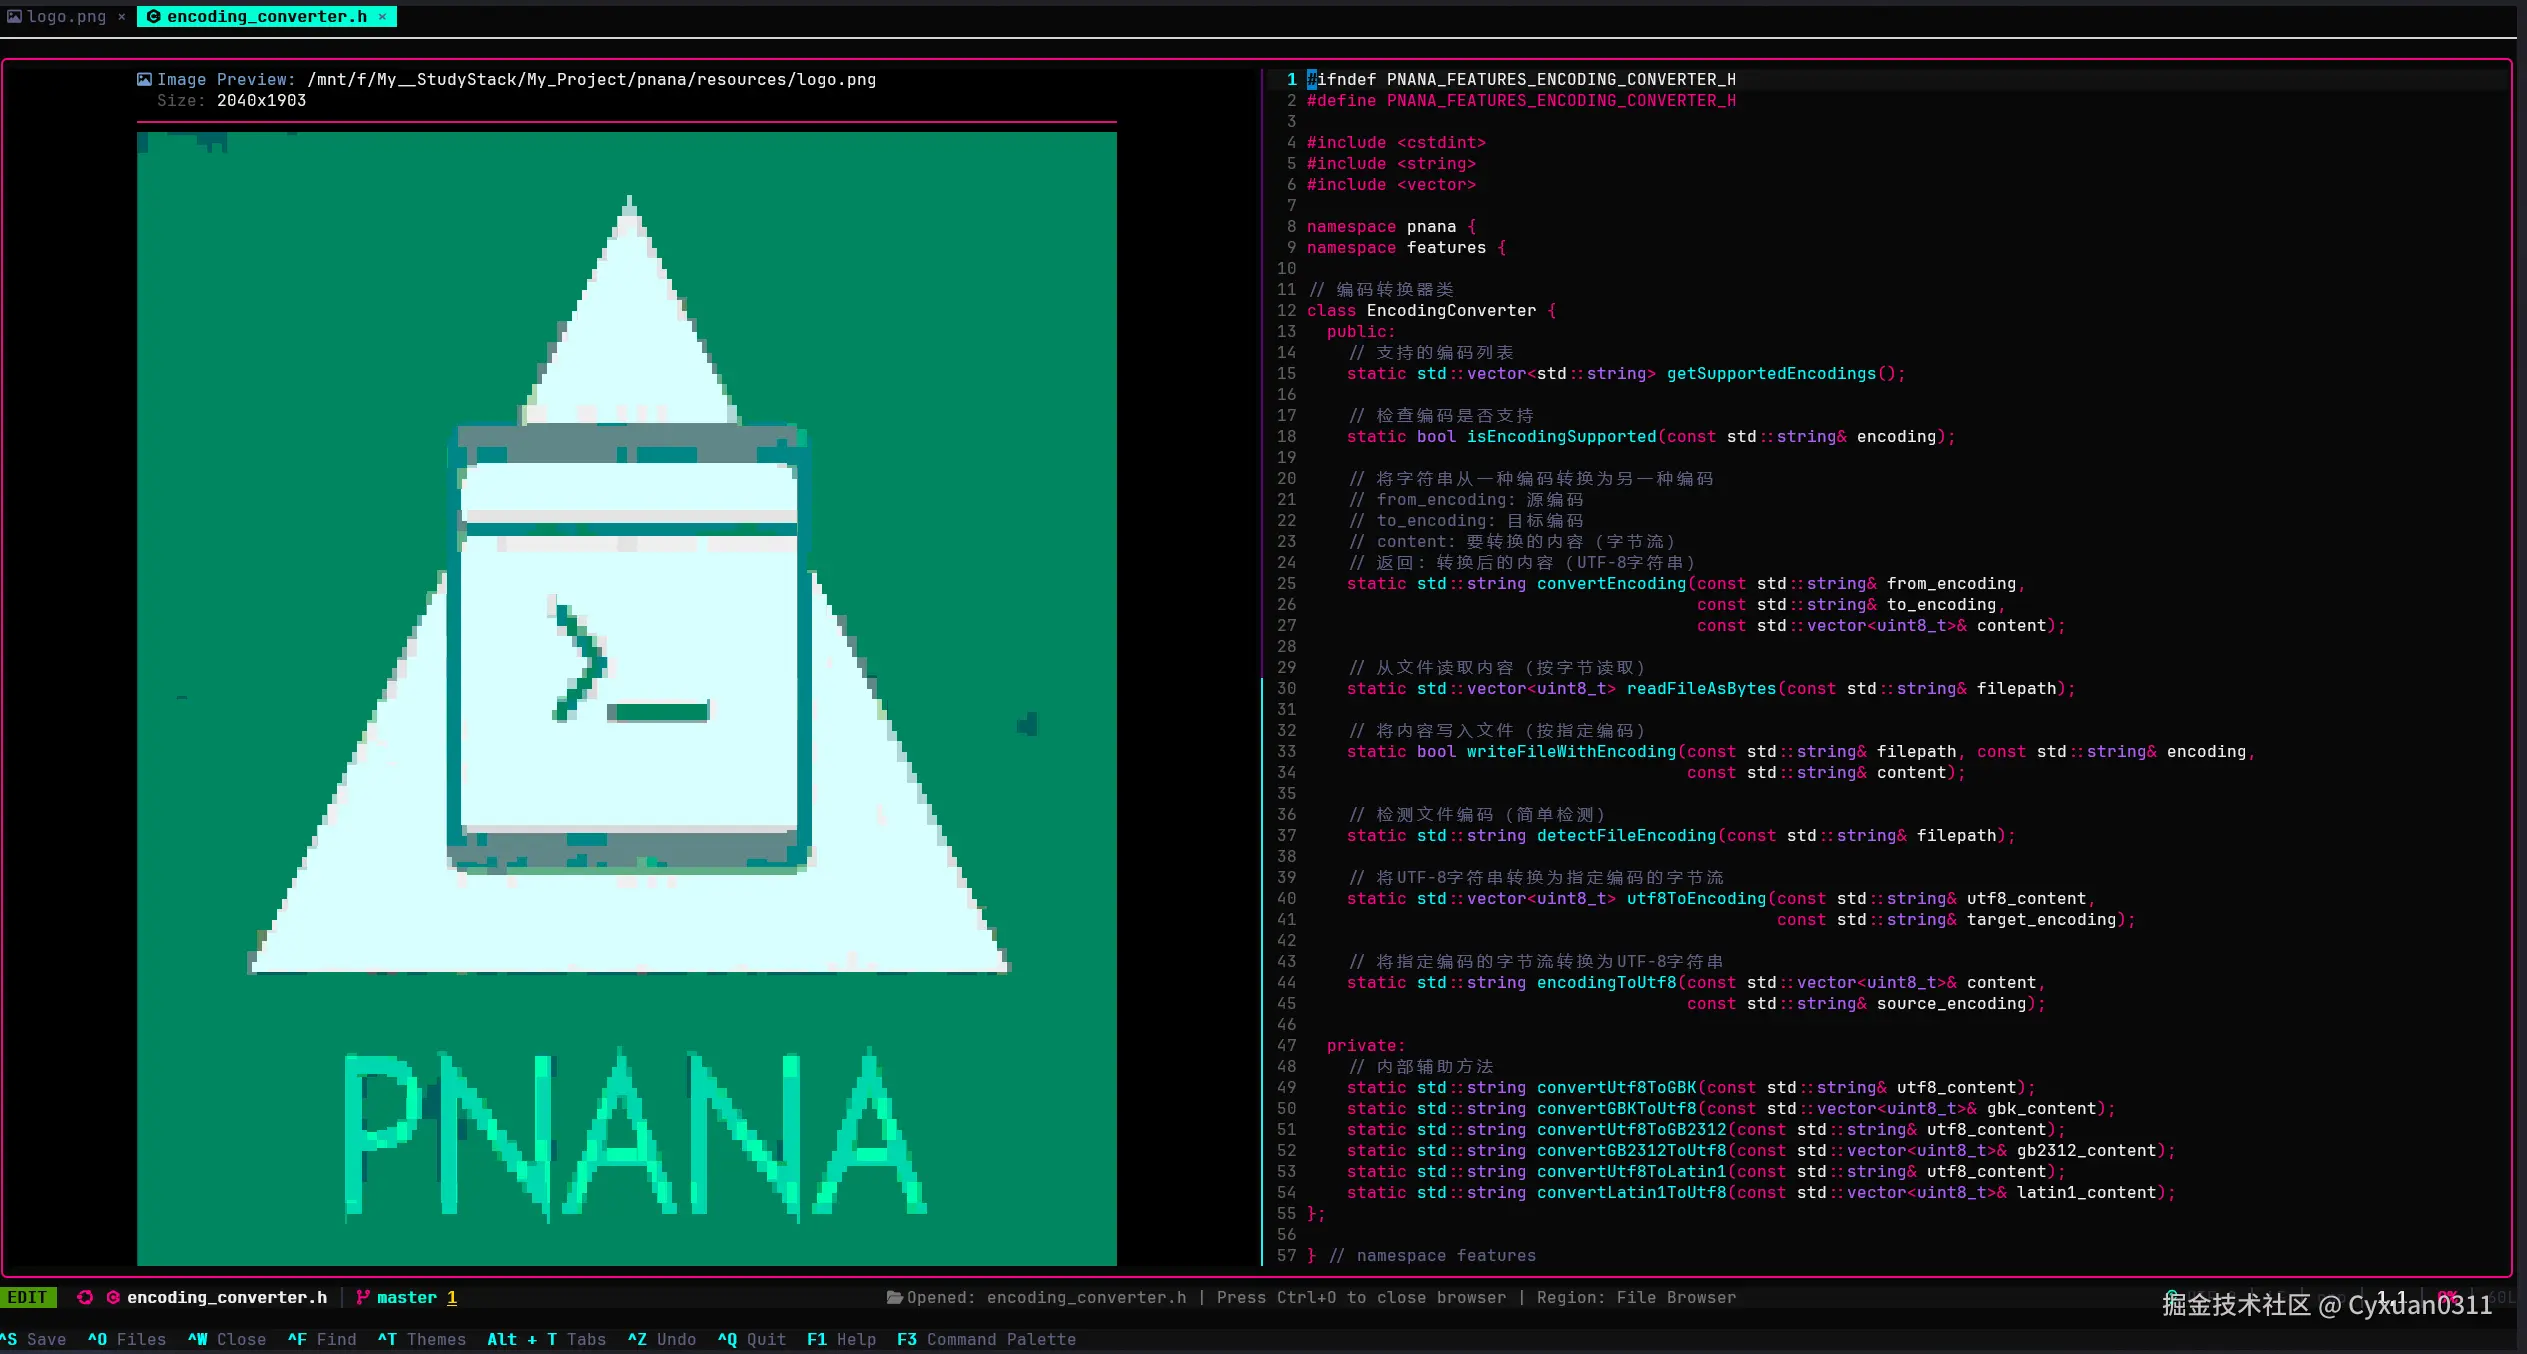
Task: Select the encoding_converter.h tab
Action: click(266, 16)
